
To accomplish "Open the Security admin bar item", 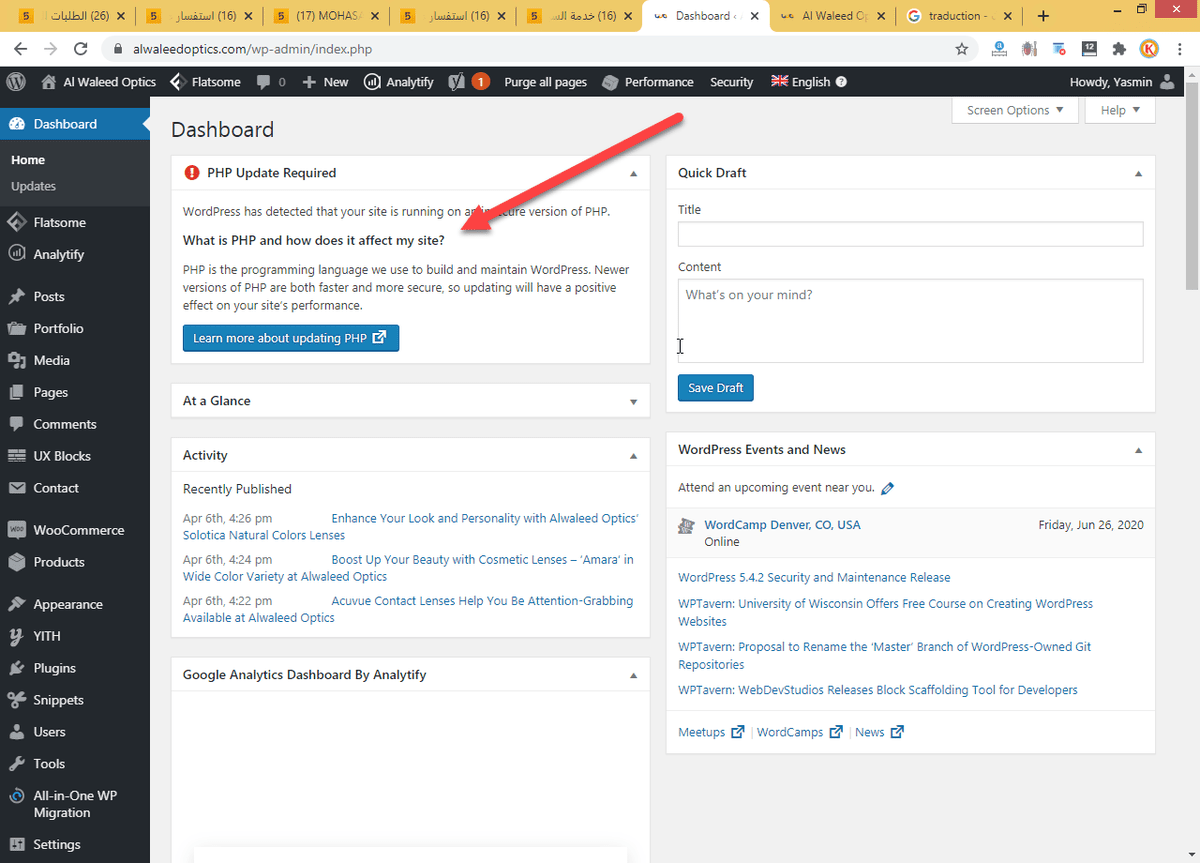I will pyautogui.click(x=731, y=82).
